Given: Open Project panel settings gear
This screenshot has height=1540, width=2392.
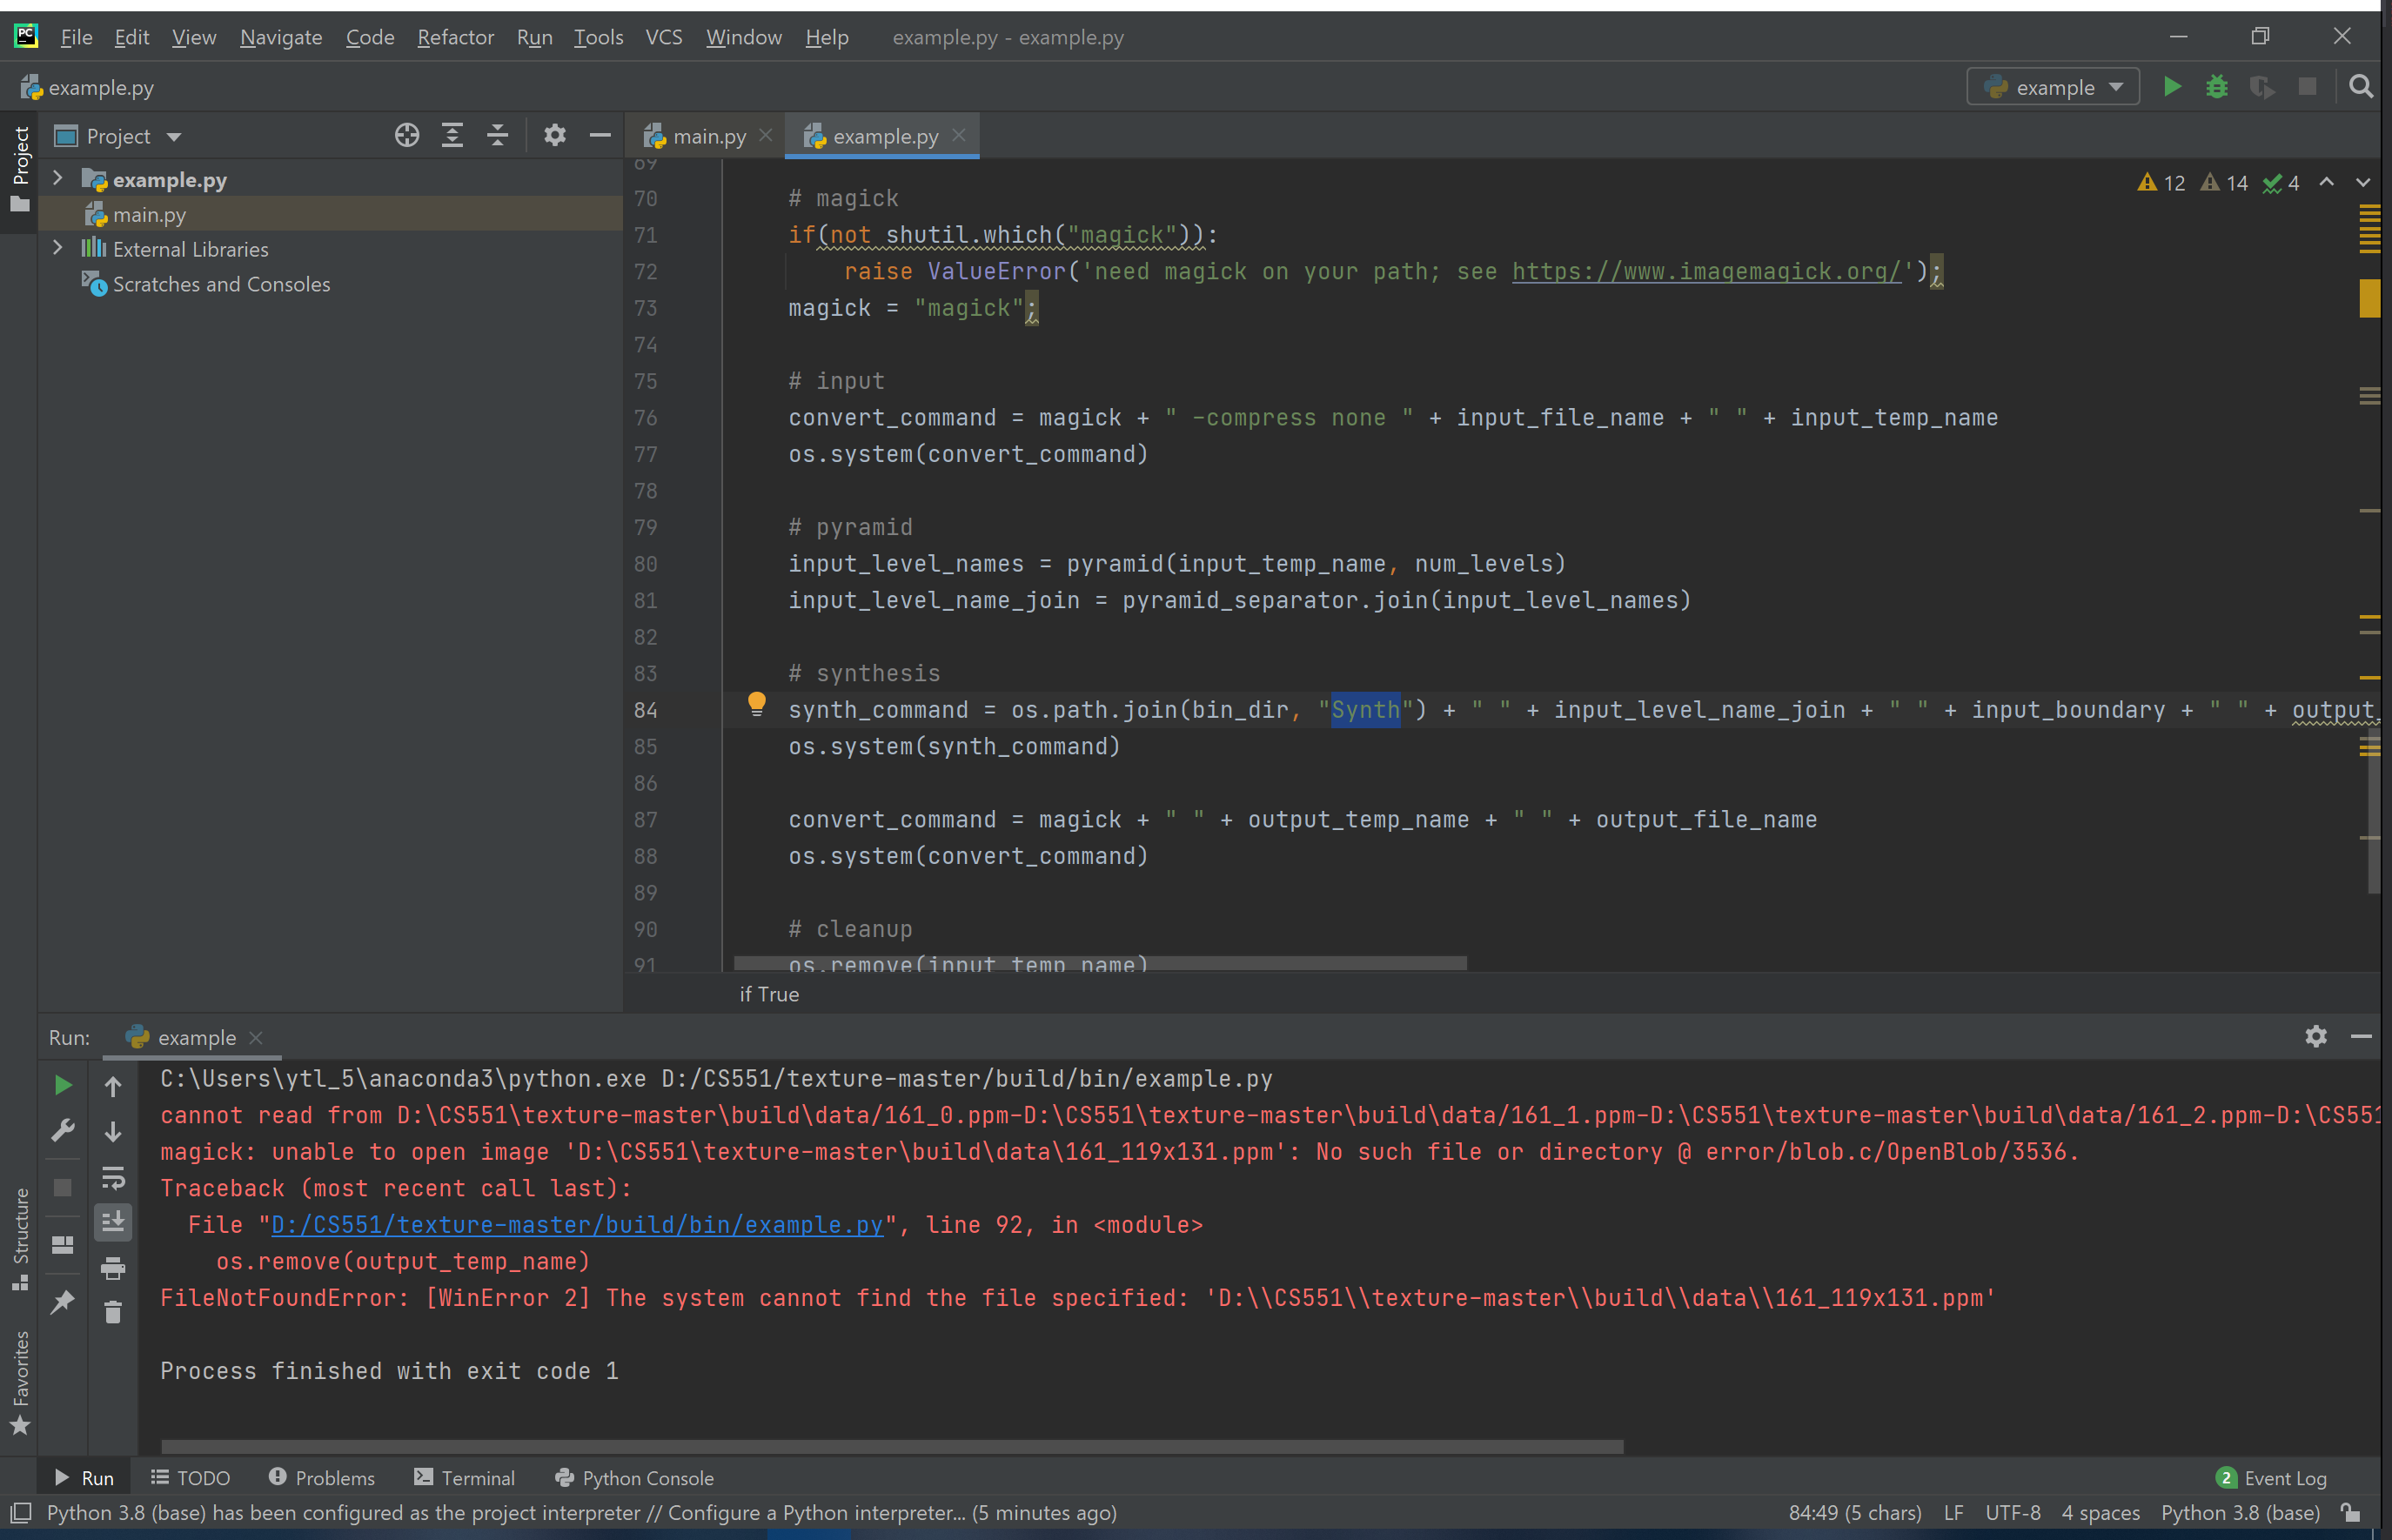Looking at the screenshot, I should pos(554,135).
